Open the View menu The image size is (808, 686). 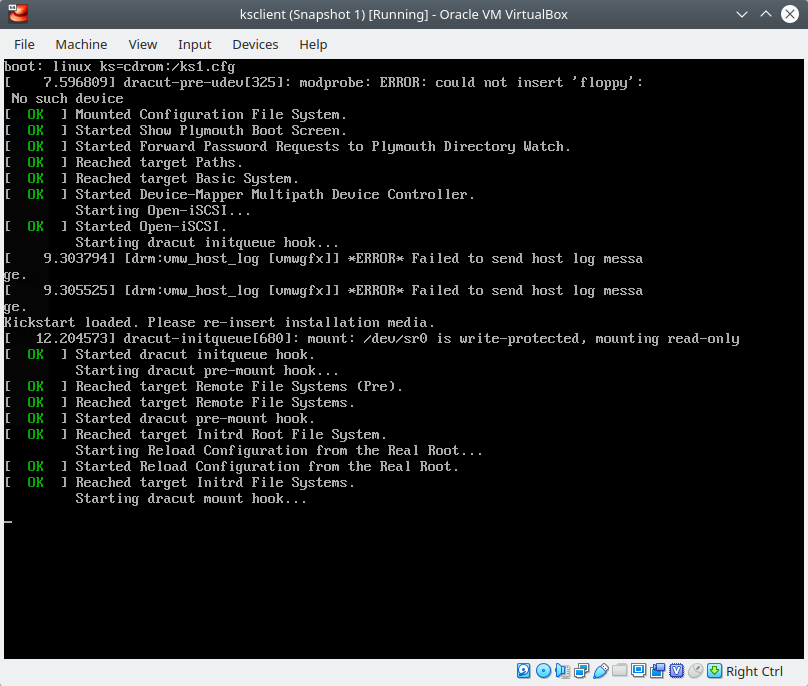pos(143,45)
